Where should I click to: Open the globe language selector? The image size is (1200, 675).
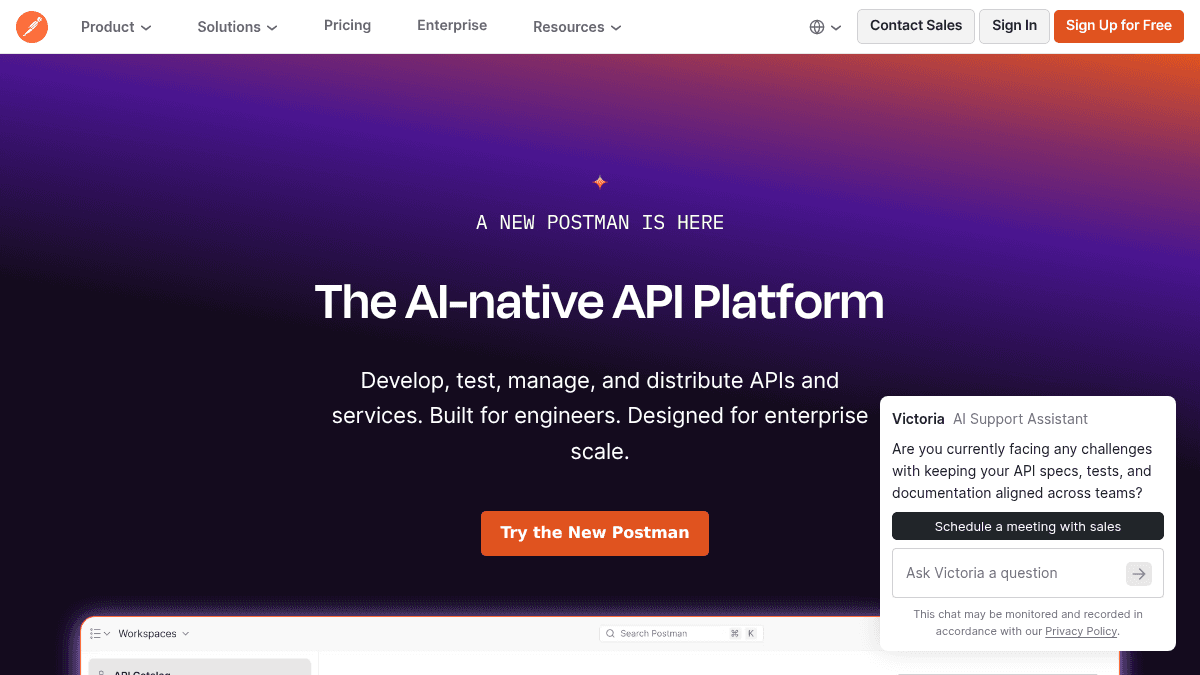(x=825, y=27)
